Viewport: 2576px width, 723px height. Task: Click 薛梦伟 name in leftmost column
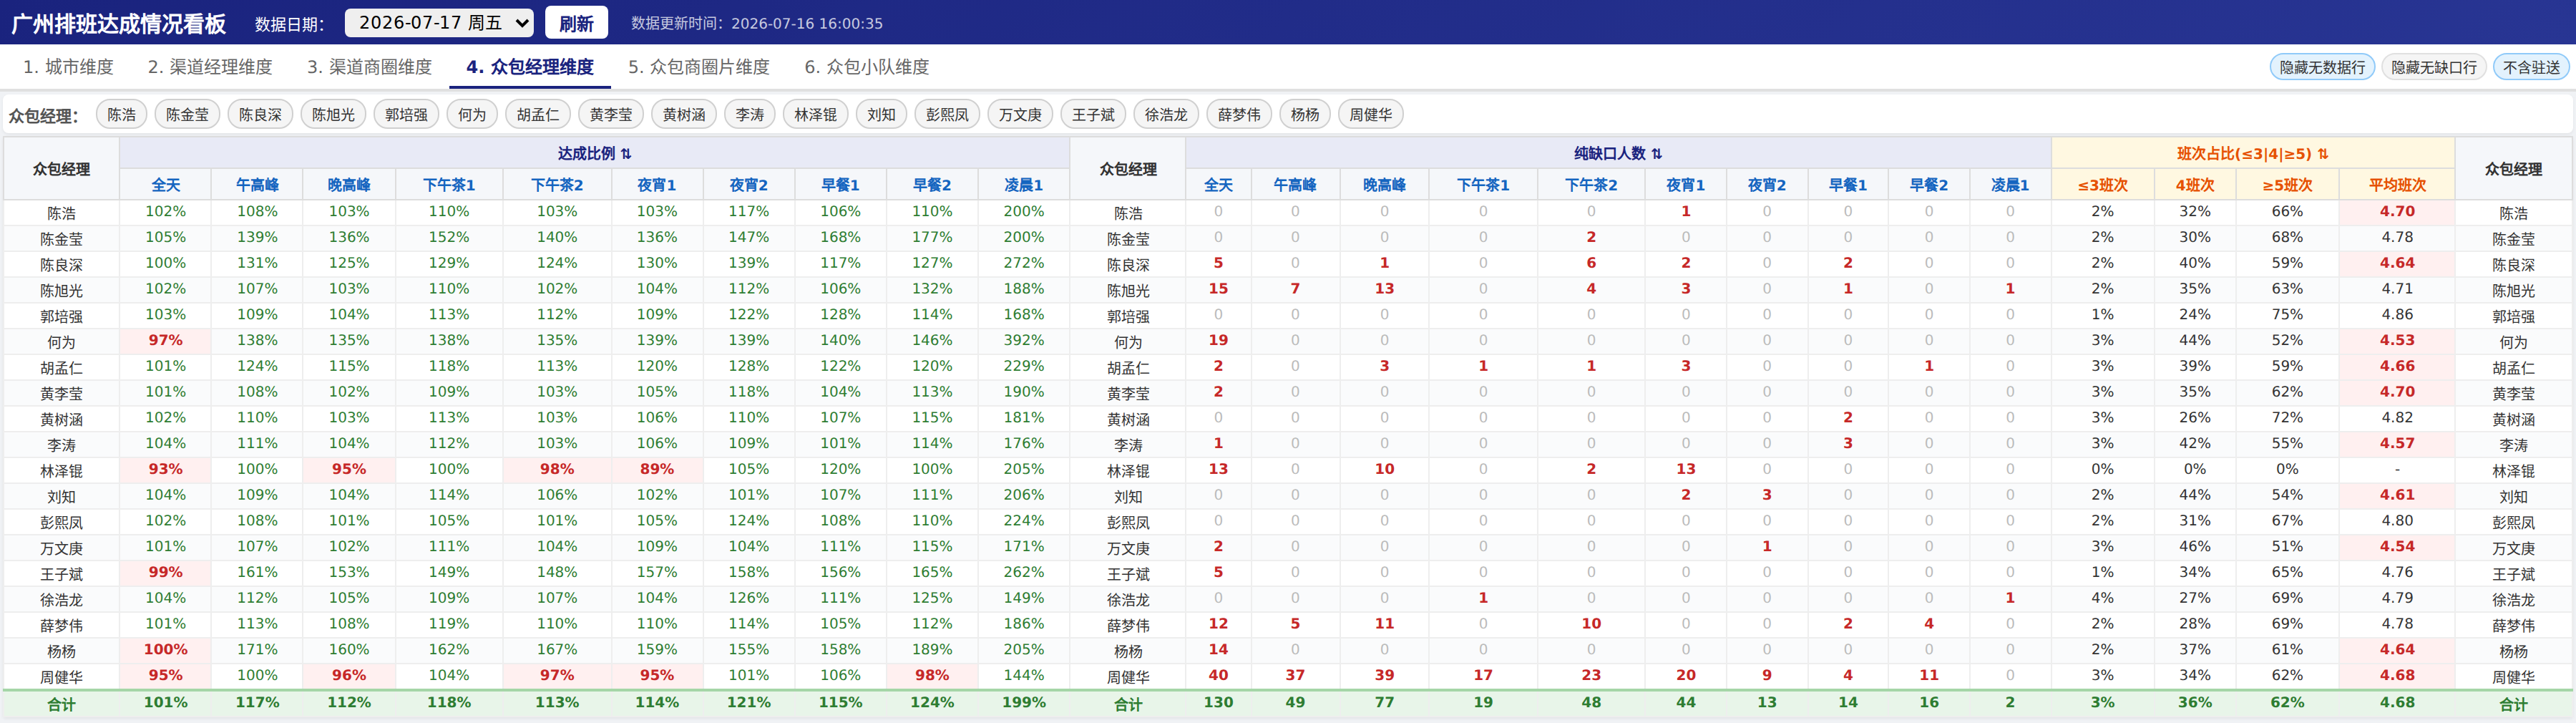click(x=62, y=625)
